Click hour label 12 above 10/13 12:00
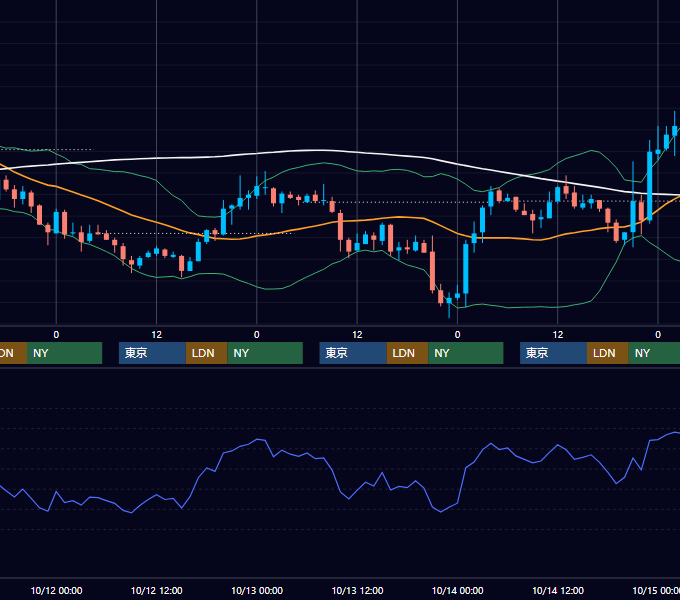Viewport: 680px width, 600px height. [x=357, y=335]
